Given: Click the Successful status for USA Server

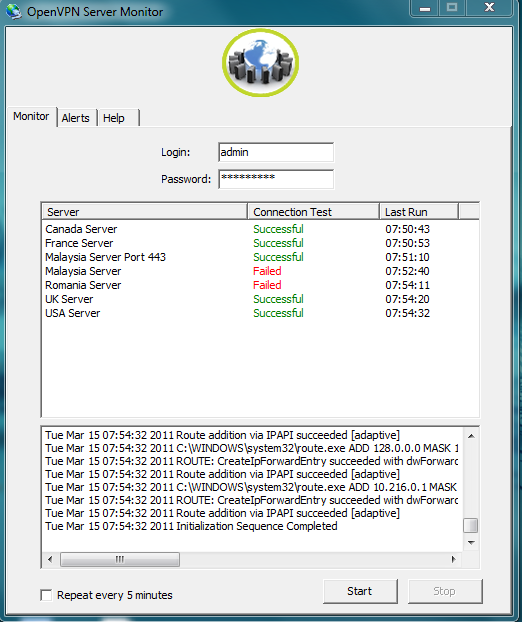Looking at the screenshot, I should (x=278, y=313).
